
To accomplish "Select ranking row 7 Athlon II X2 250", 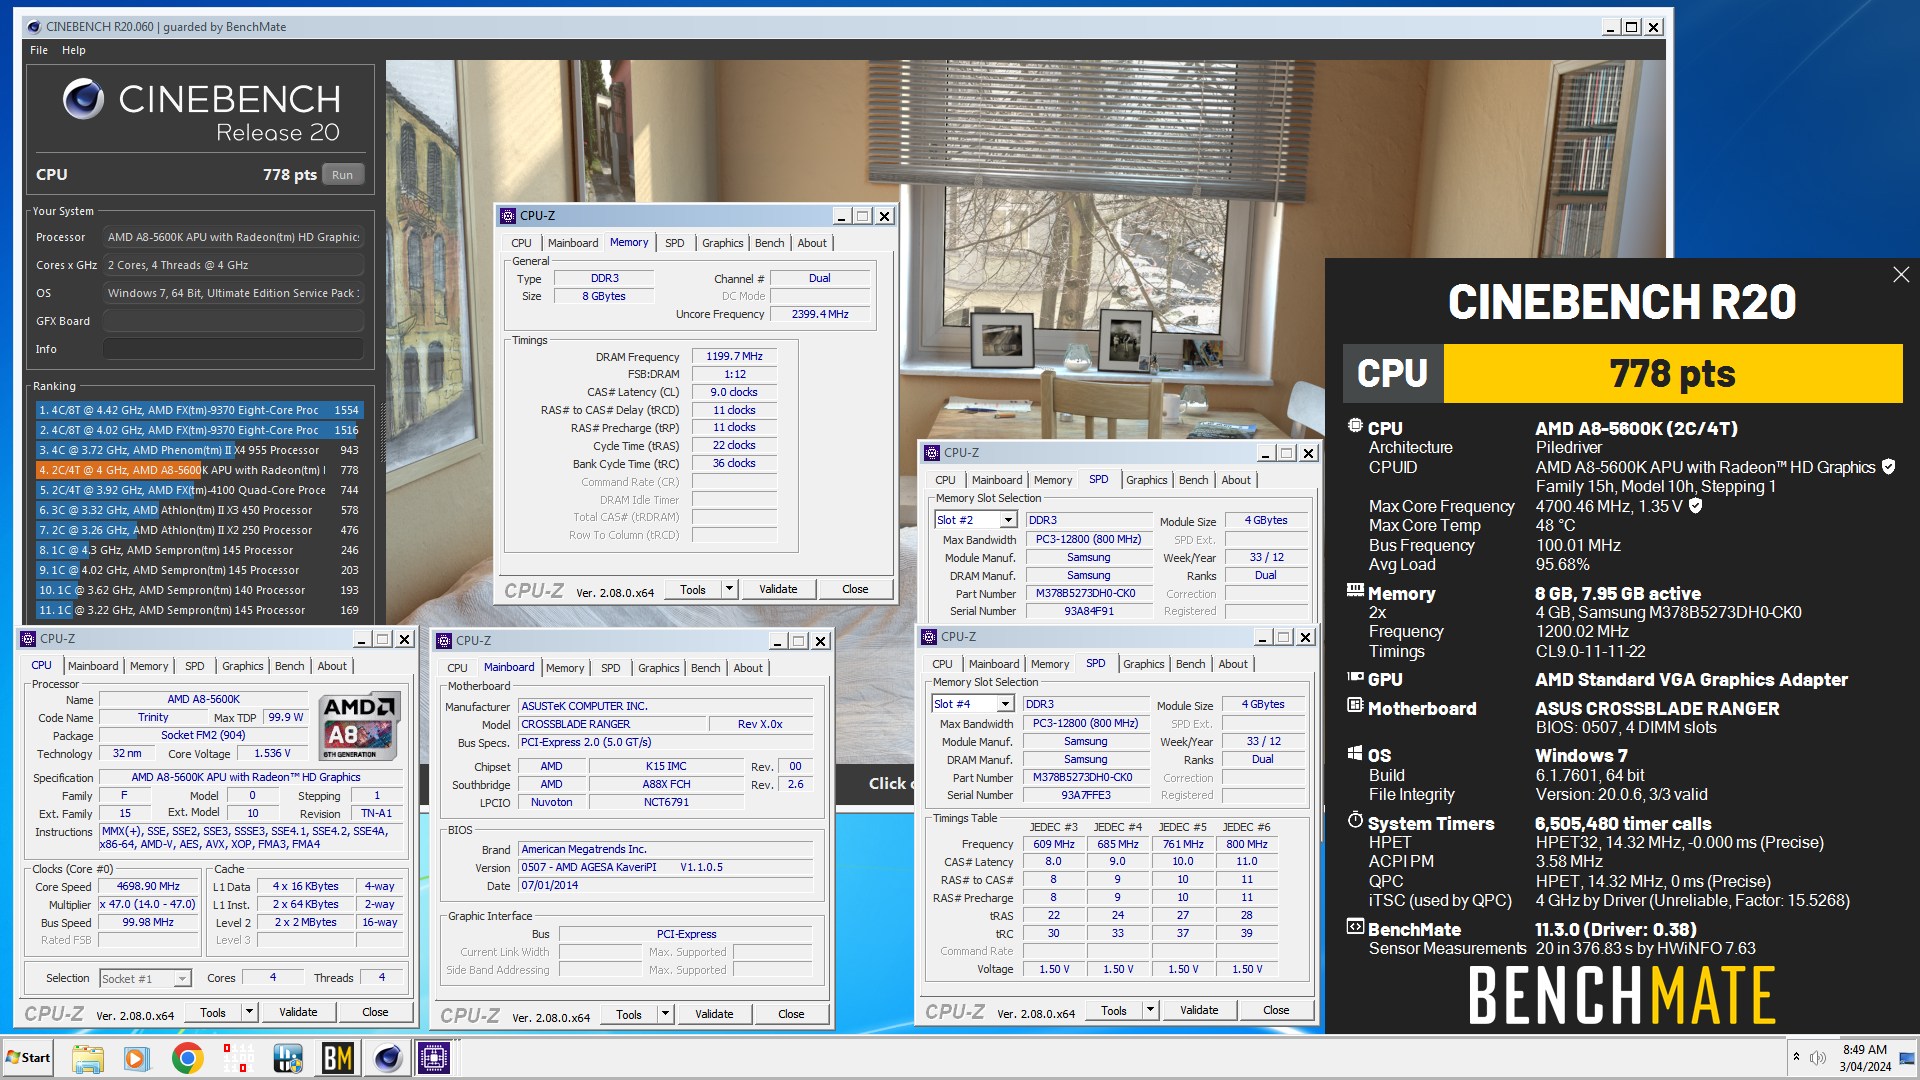I will [x=198, y=530].
